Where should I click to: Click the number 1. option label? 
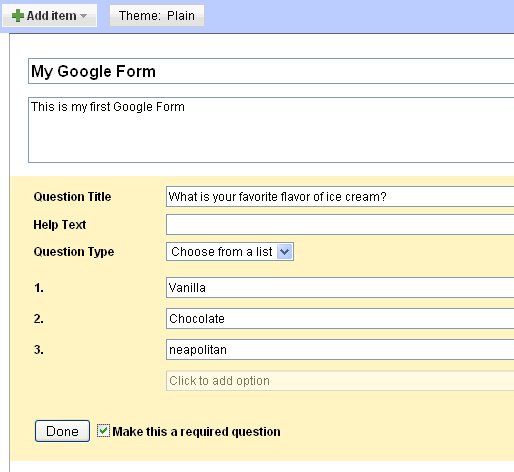click(39, 288)
